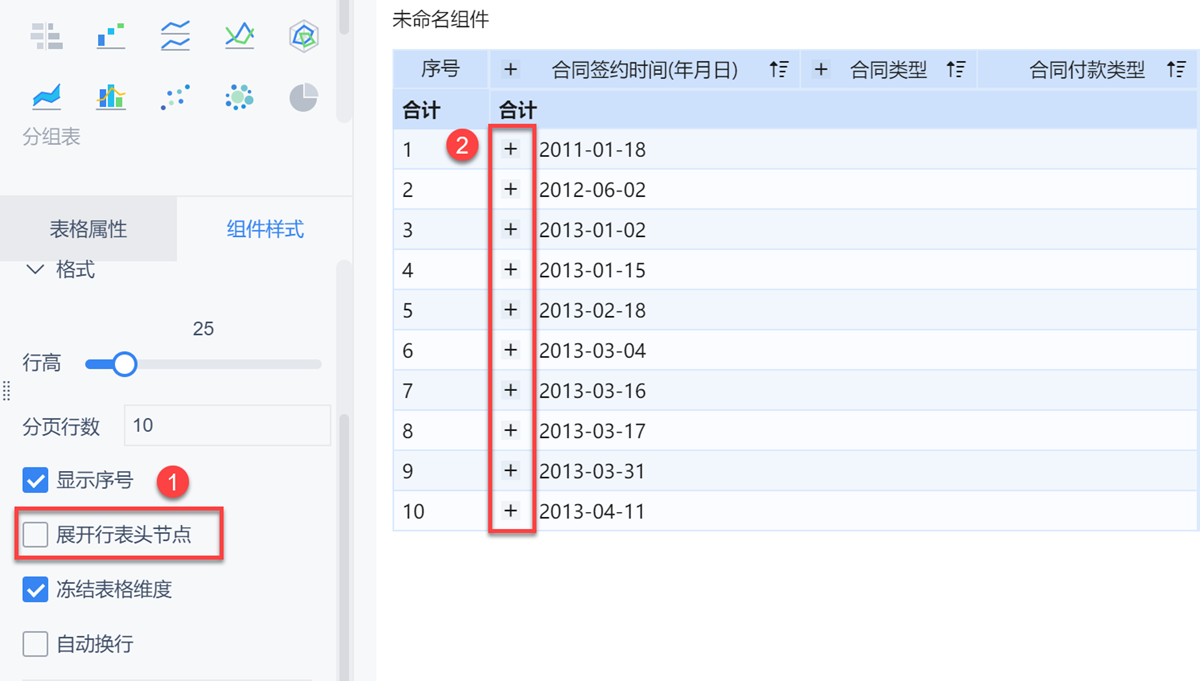Pick the bubble cluster chart icon
Image resolution: width=1200 pixels, height=681 pixels.
click(239, 97)
